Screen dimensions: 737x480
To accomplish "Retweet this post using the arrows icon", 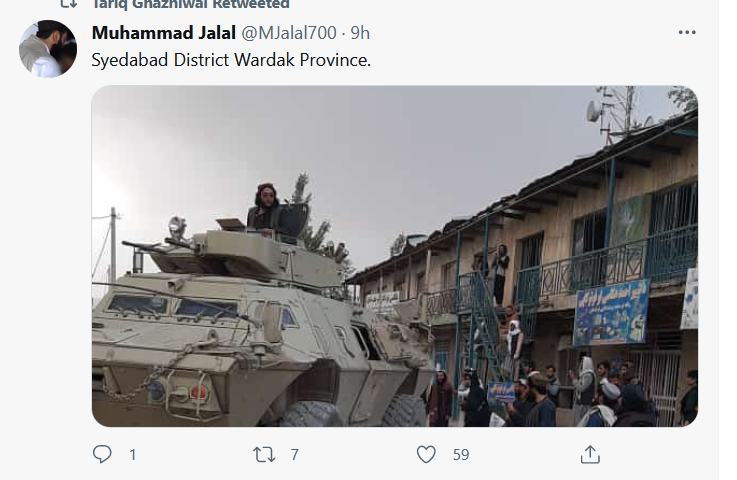I will (264, 455).
